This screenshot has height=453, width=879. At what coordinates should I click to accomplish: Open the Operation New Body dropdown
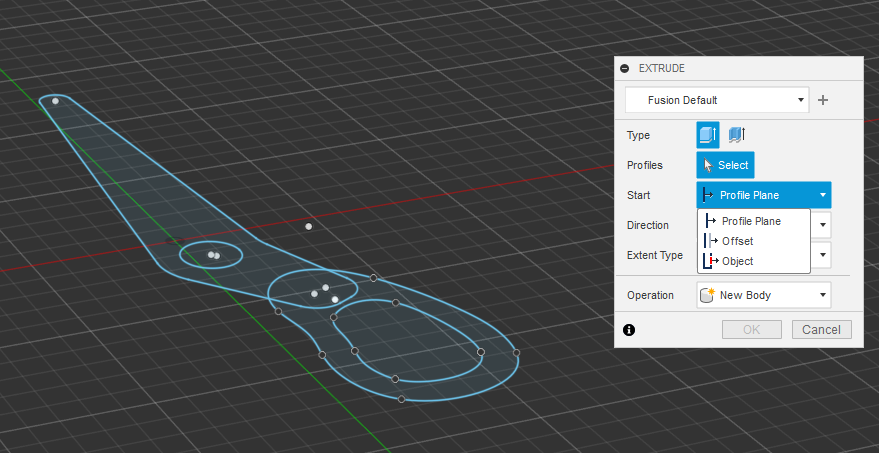[x=764, y=295]
